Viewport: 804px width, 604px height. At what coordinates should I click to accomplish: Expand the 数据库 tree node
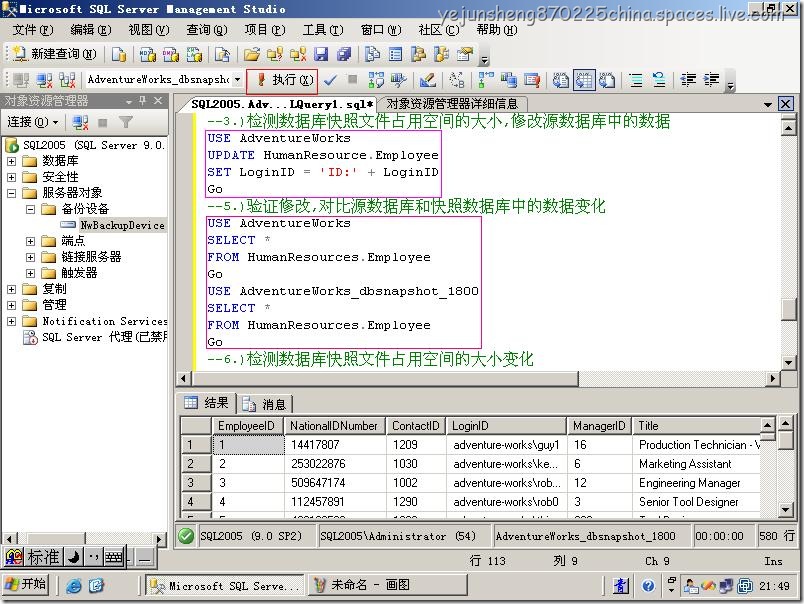click(11, 161)
